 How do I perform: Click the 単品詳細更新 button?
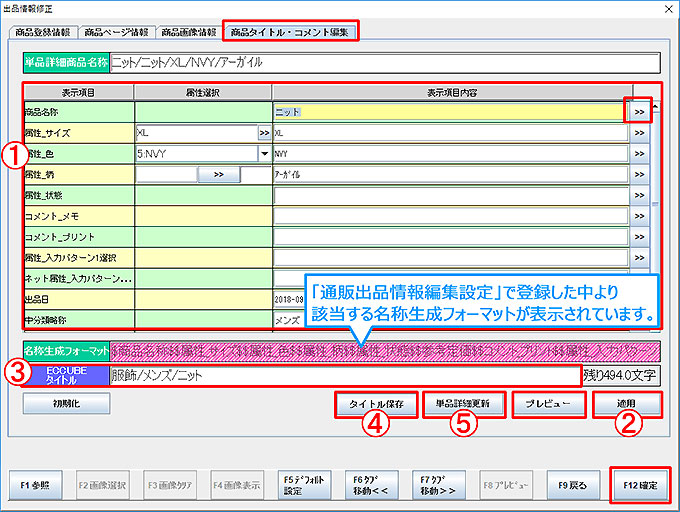click(x=464, y=404)
